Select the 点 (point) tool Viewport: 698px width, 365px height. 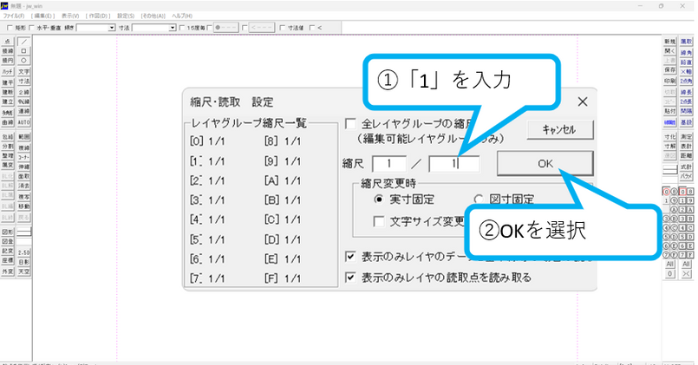8,42
